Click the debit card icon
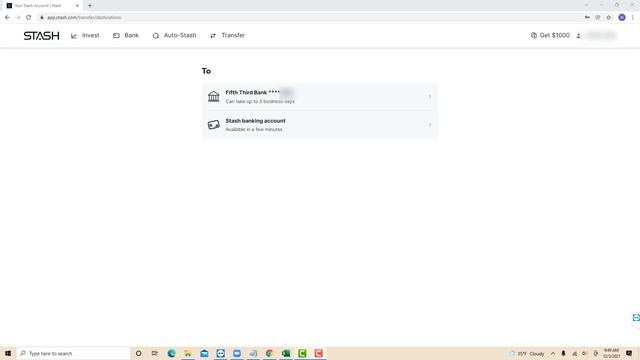The height and width of the screenshot is (360, 640). tap(213, 124)
